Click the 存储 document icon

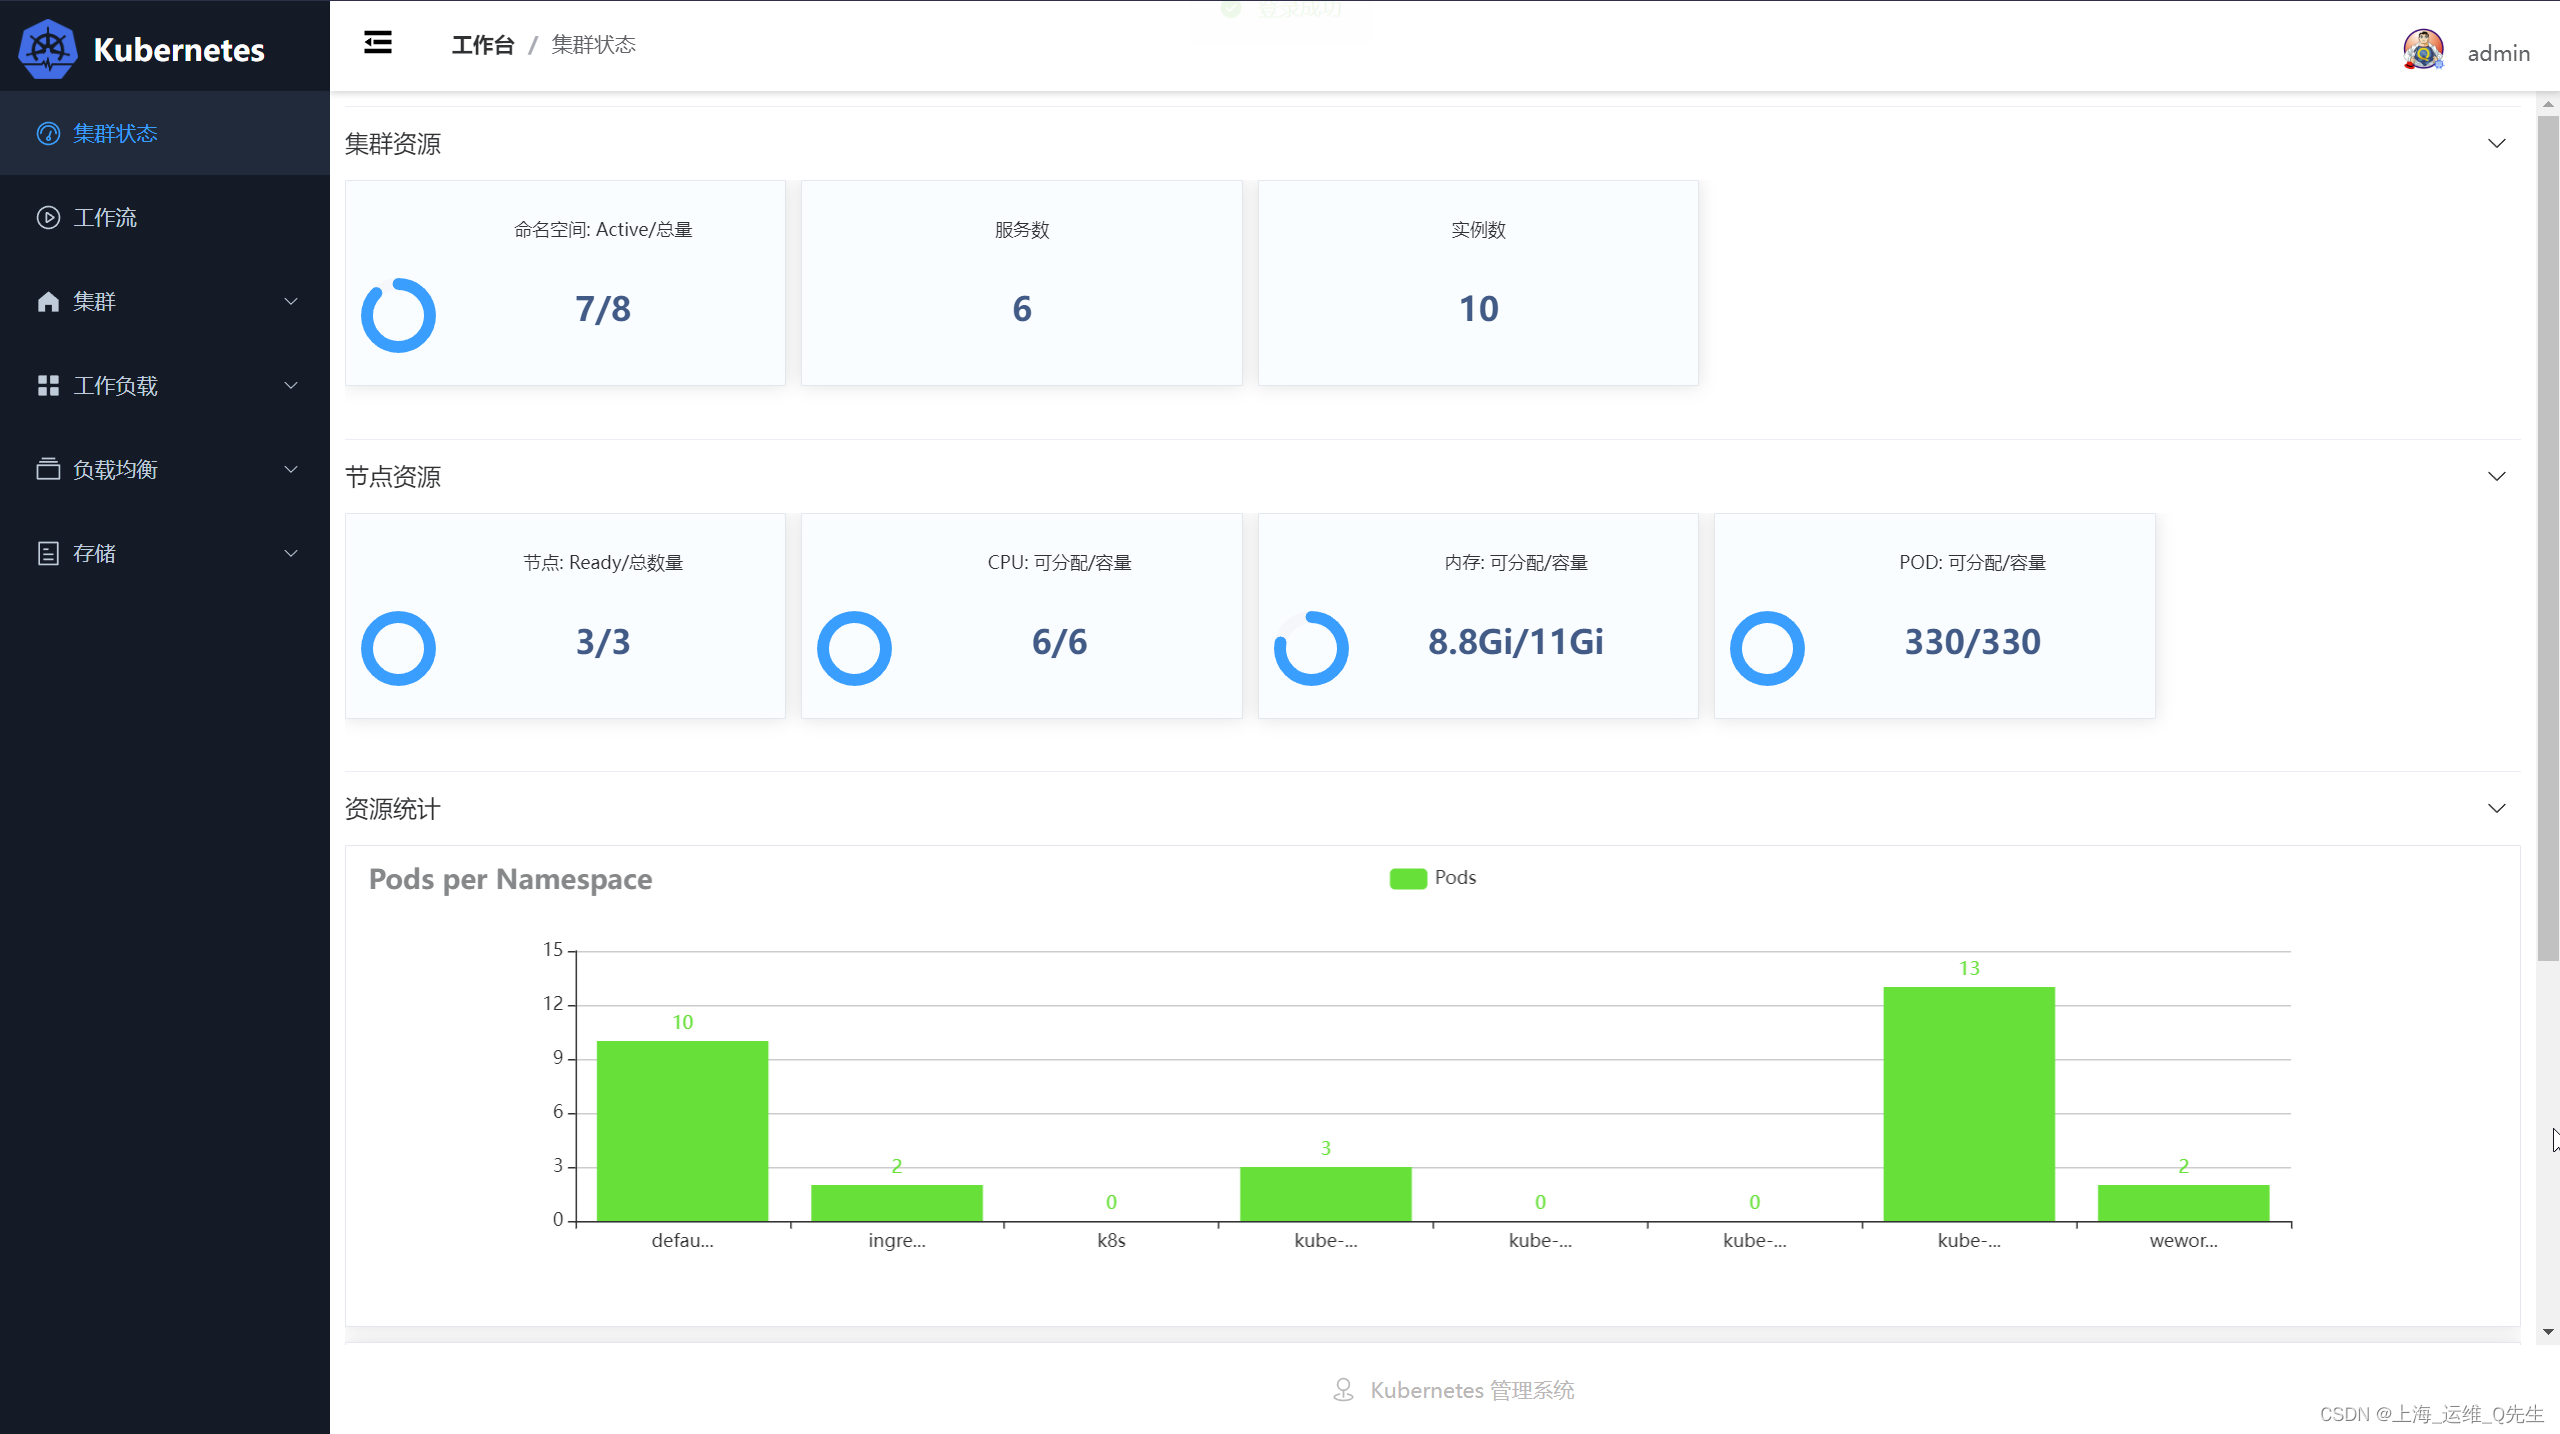click(48, 554)
